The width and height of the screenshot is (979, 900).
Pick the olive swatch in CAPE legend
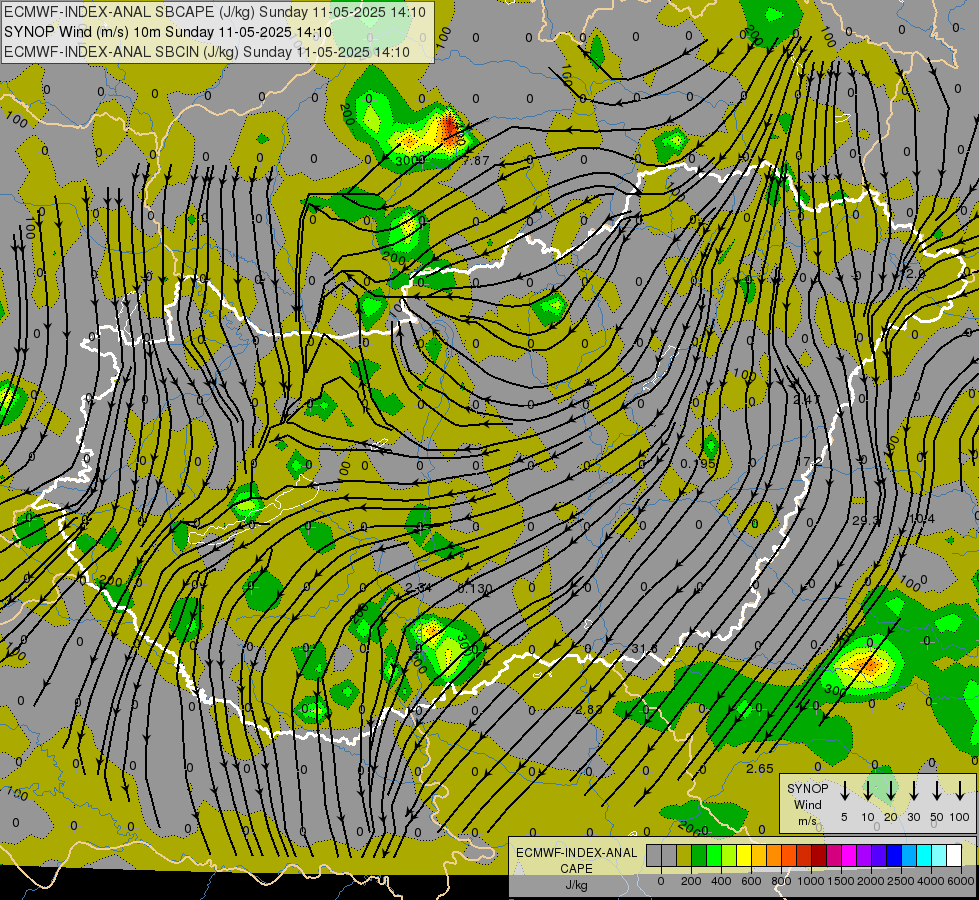[684, 855]
